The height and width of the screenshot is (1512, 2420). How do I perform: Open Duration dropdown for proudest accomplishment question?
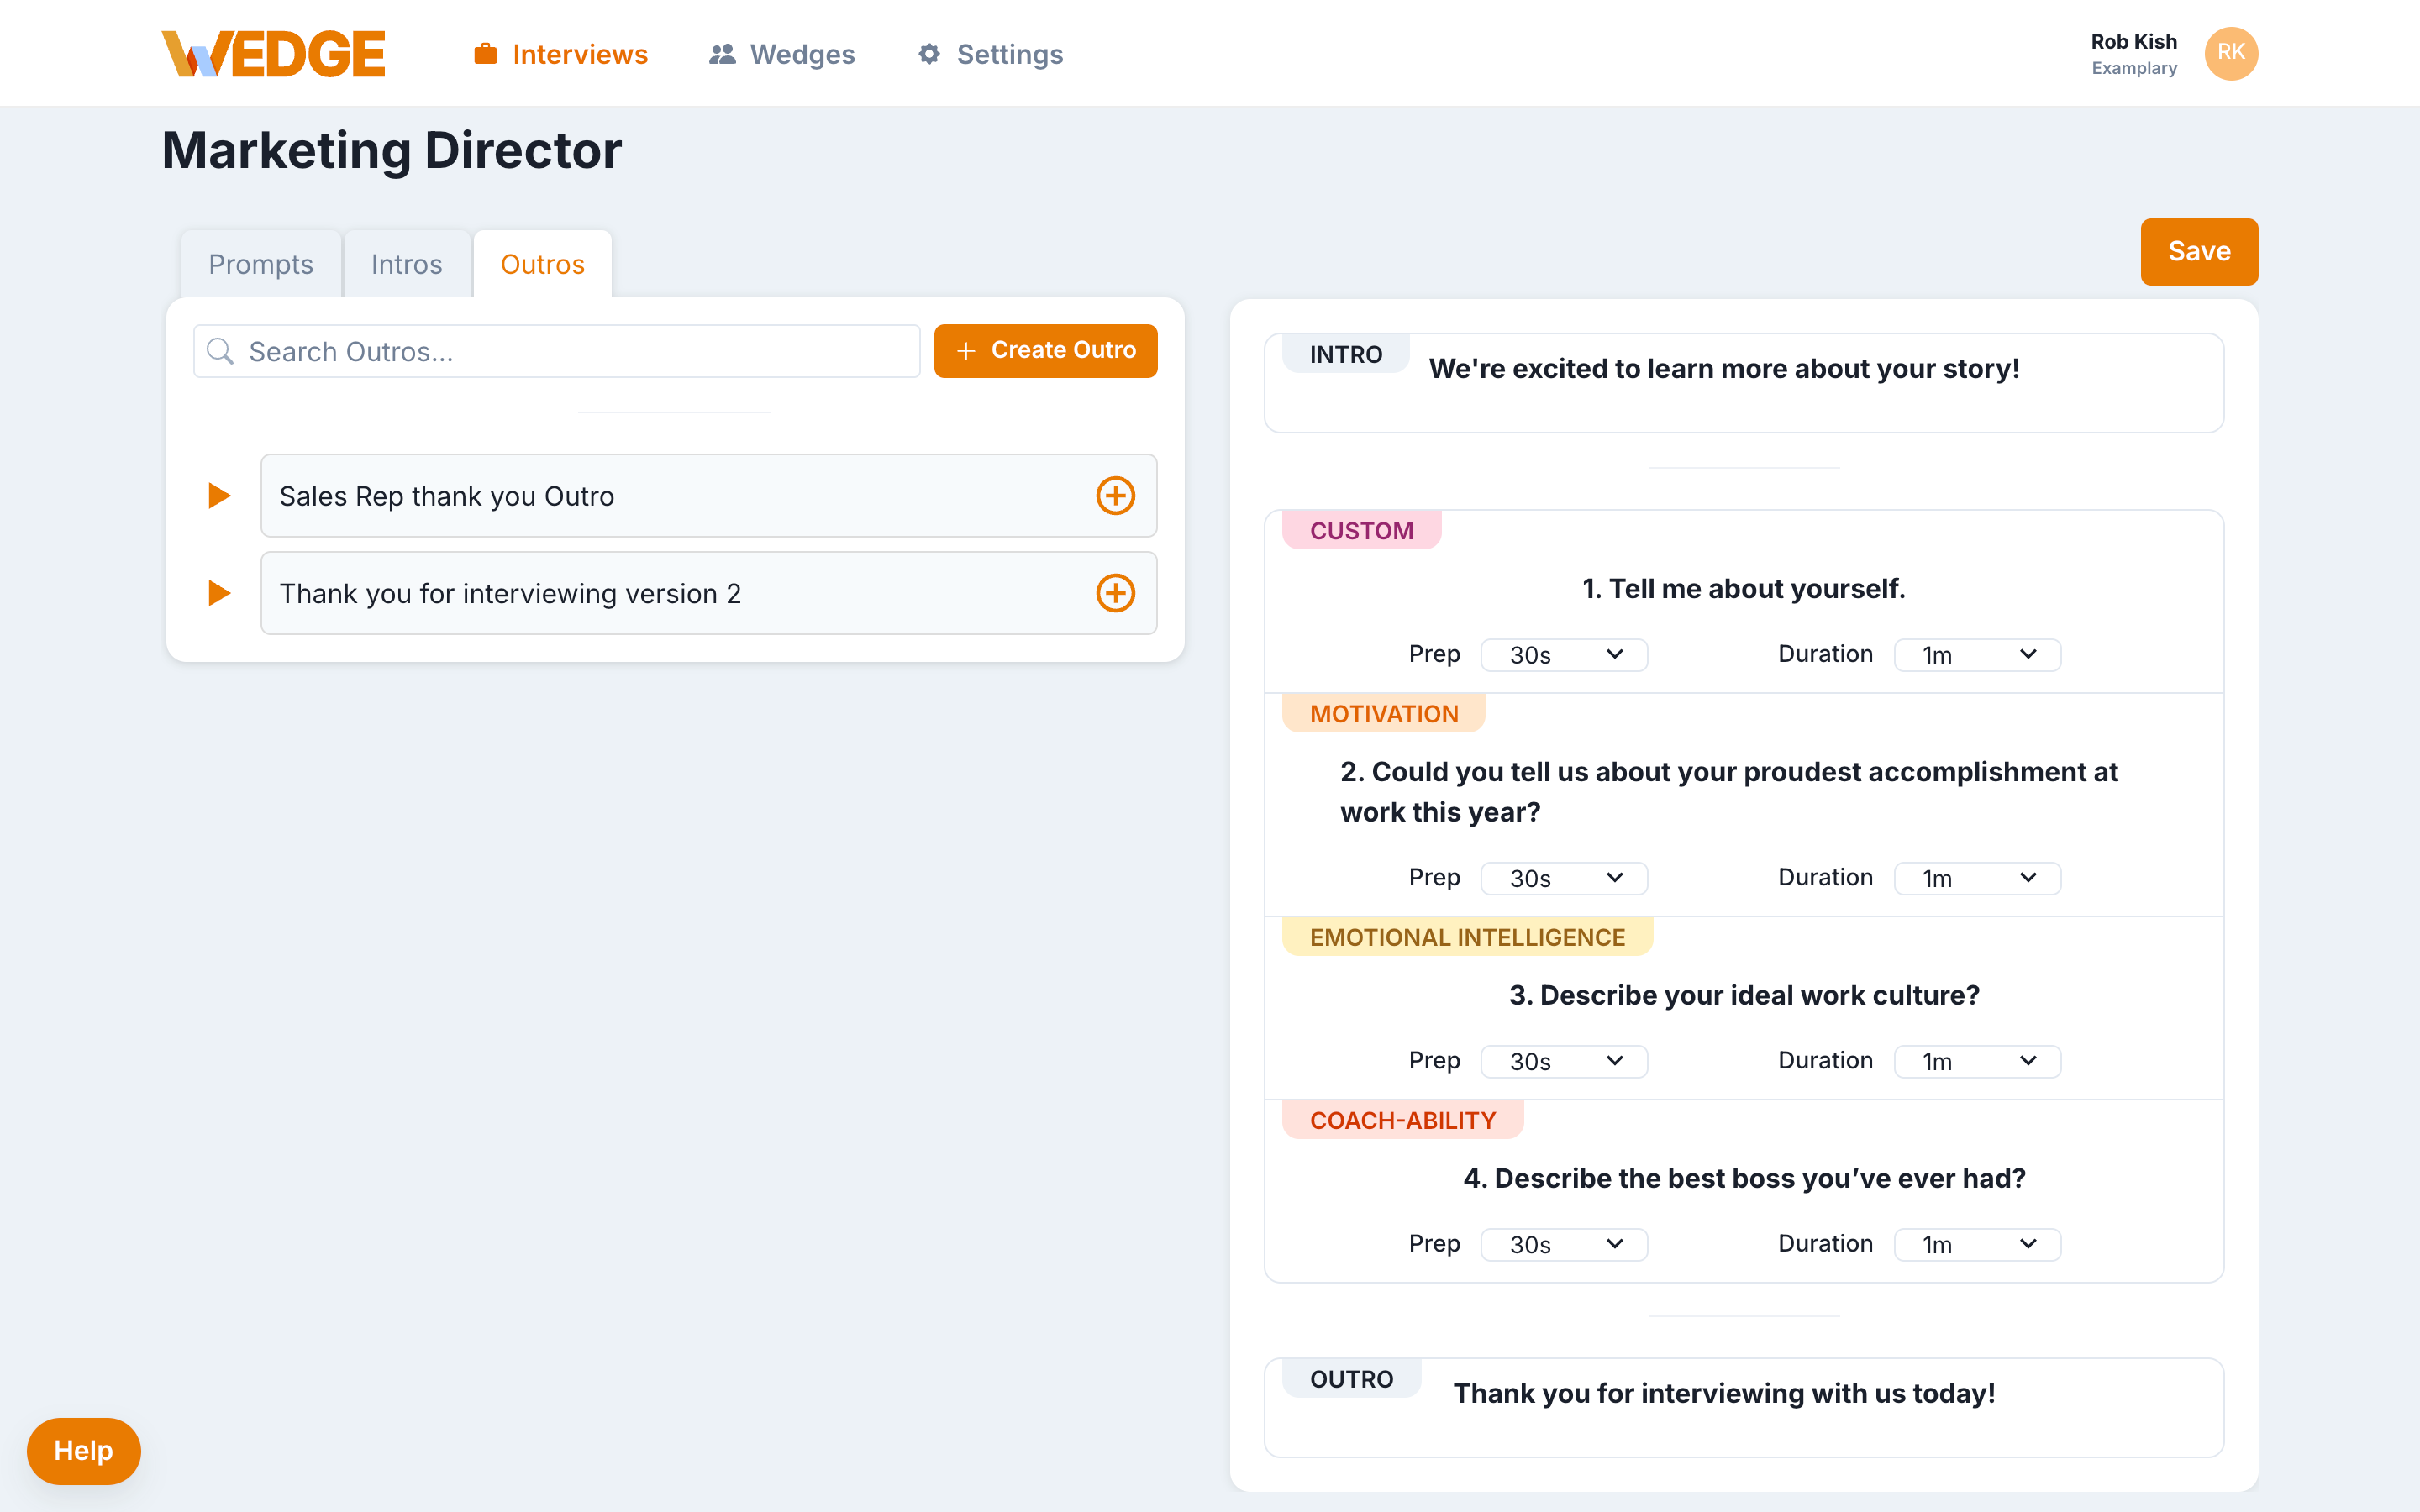(x=1977, y=878)
